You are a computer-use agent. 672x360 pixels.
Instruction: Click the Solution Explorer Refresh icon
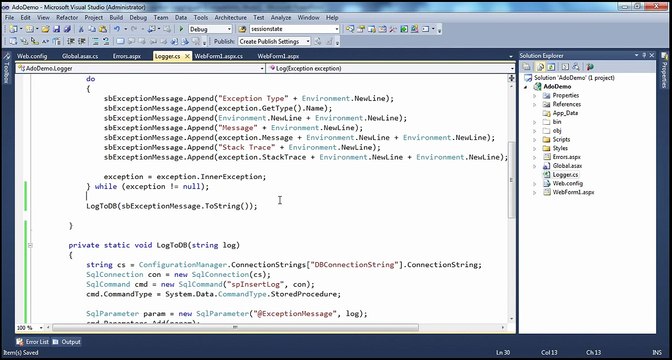tap(551, 67)
